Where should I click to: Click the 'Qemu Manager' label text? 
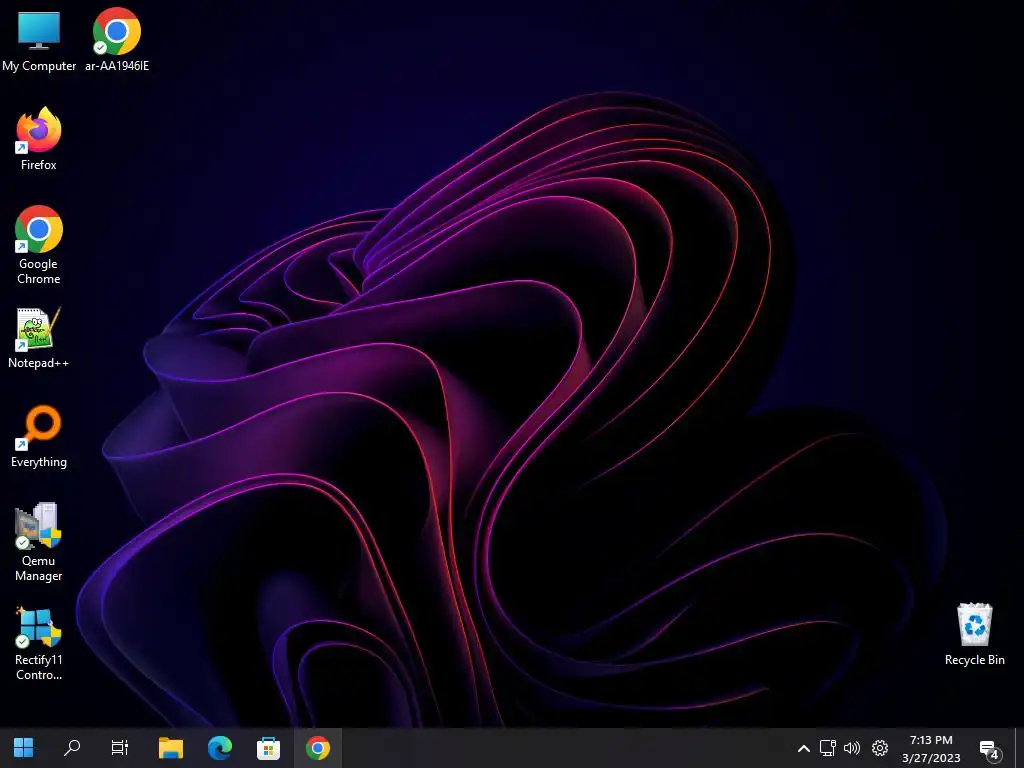(x=39, y=568)
